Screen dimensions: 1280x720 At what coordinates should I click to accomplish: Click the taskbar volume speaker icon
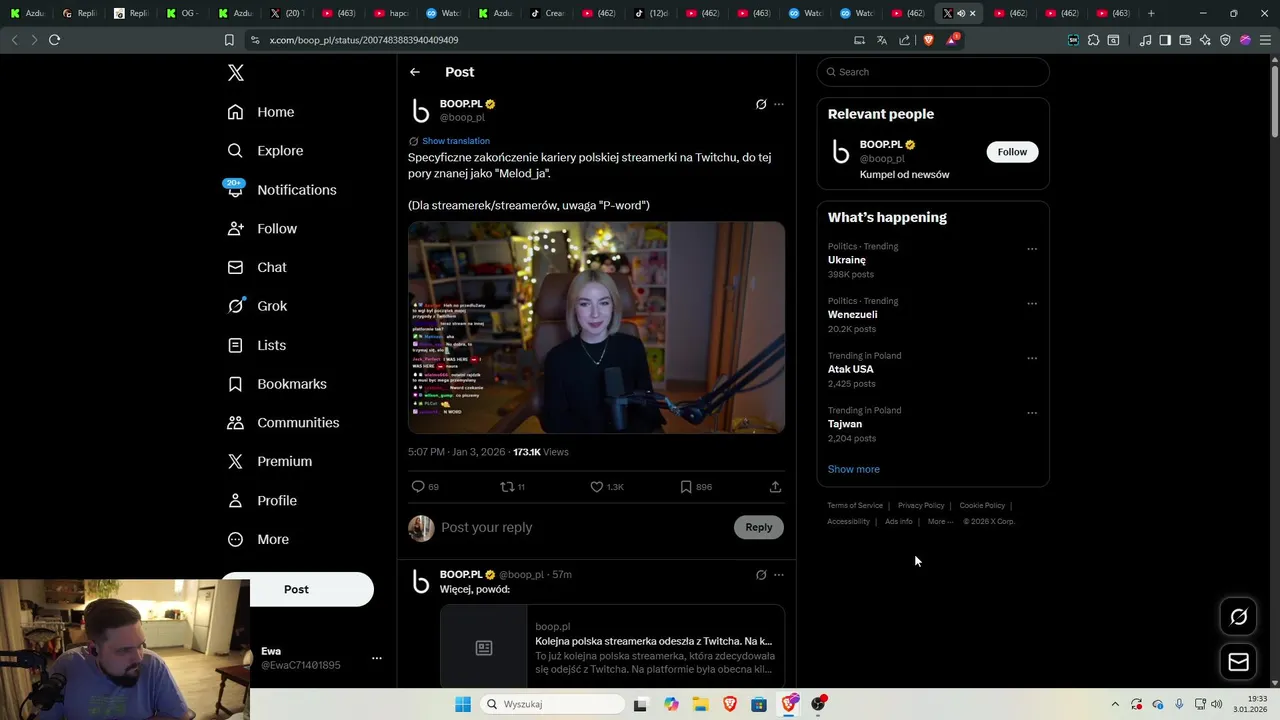coord(1217,704)
